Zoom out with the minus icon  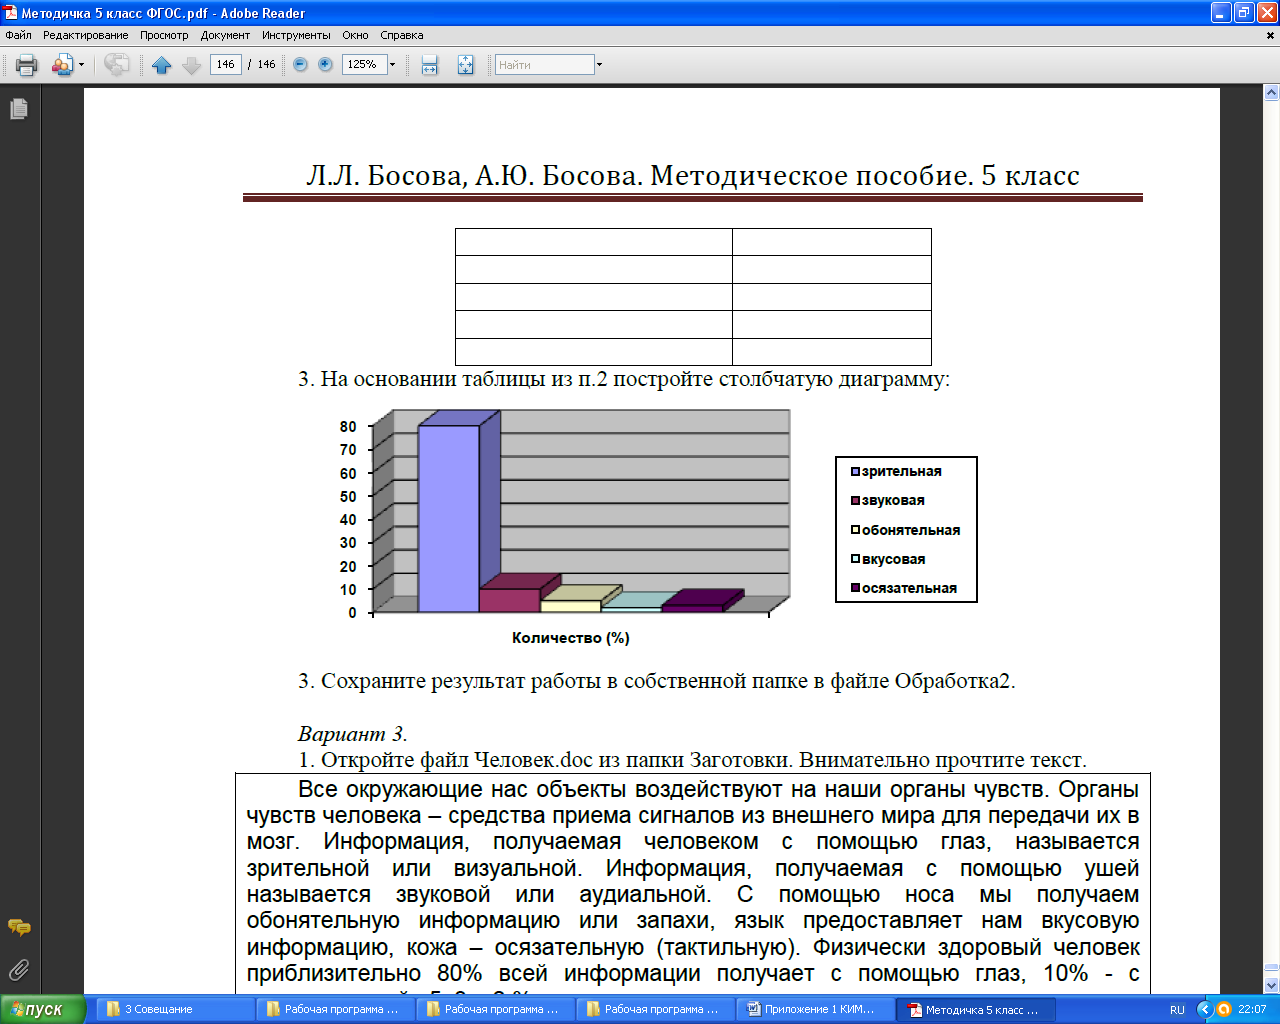[300, 64]
